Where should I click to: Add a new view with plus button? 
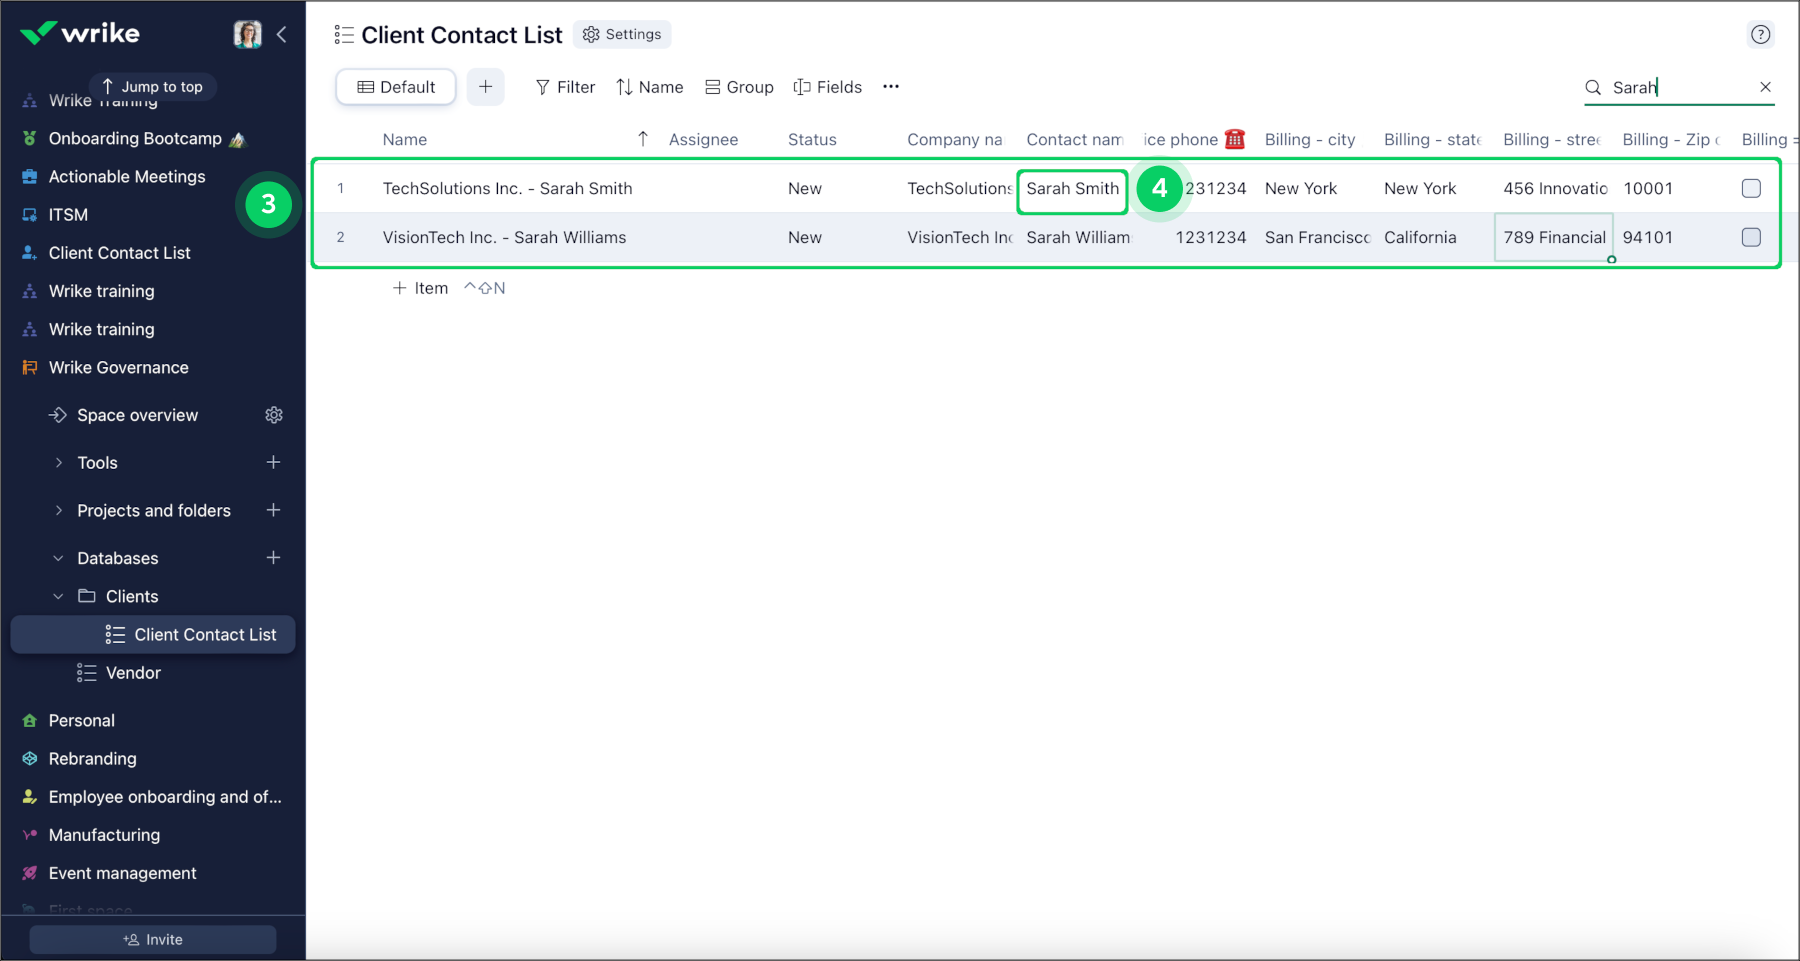click(485, 87)
